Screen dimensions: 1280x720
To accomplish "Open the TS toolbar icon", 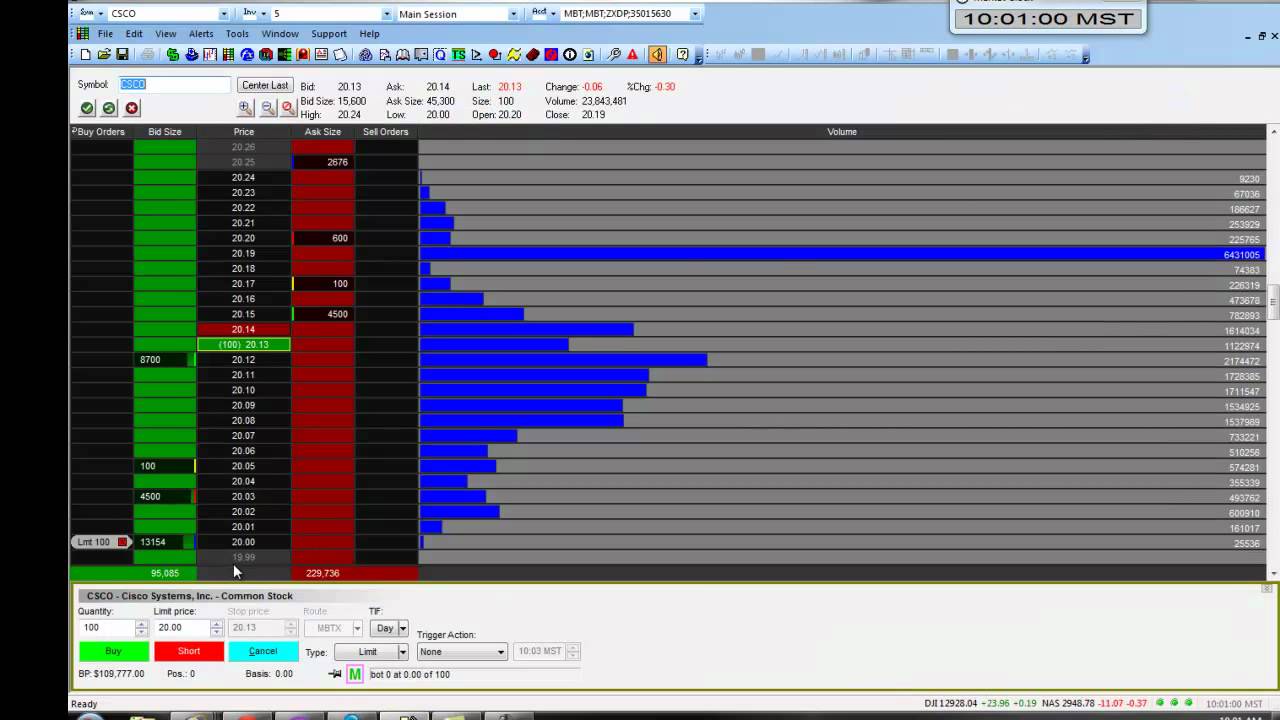I will click(x=458, y=55).
